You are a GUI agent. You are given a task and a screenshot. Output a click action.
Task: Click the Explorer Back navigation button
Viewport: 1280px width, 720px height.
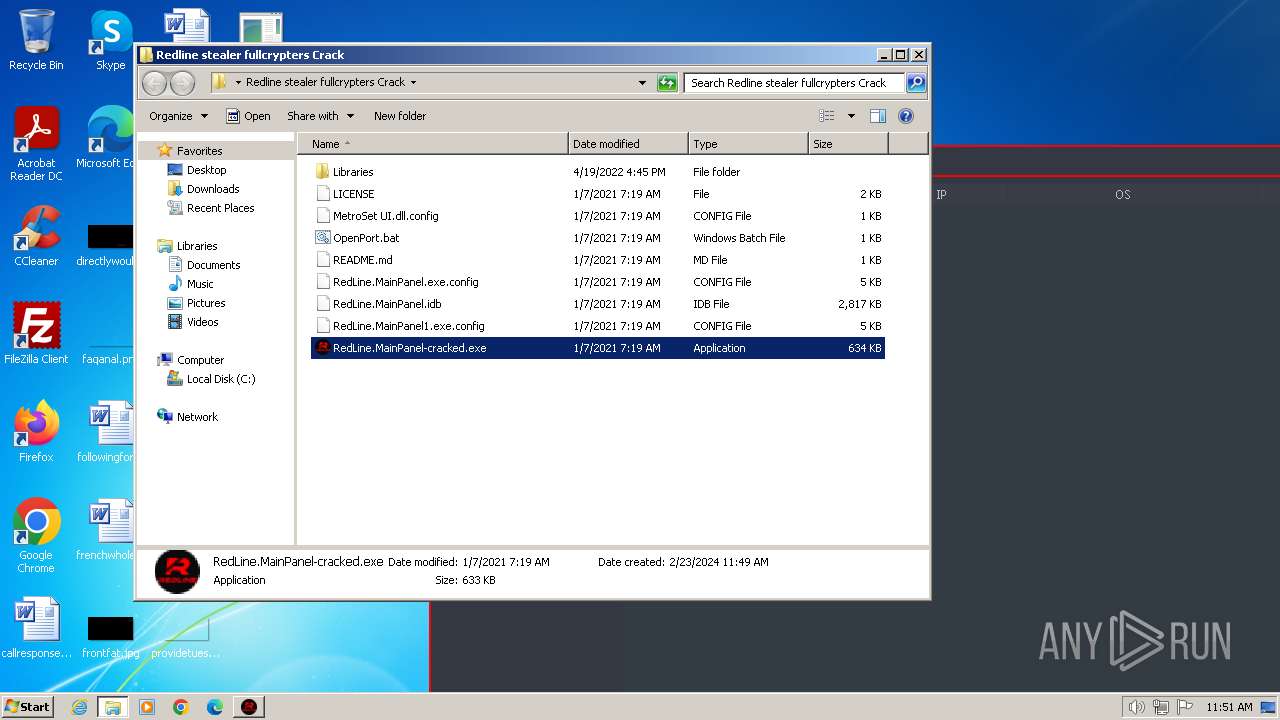click(154, 83)
